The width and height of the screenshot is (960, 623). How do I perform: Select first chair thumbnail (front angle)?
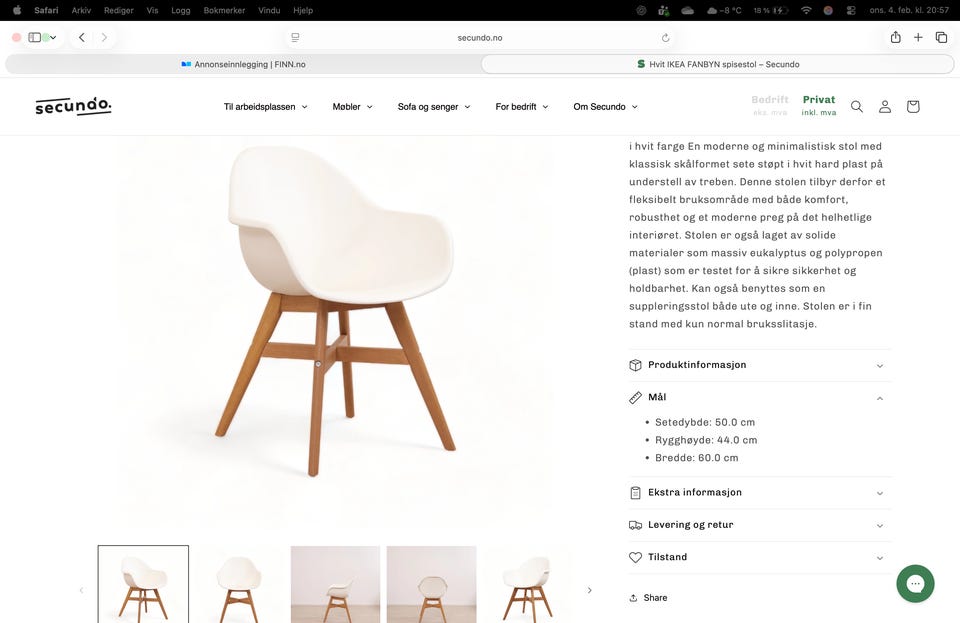(x=143, y=584)
